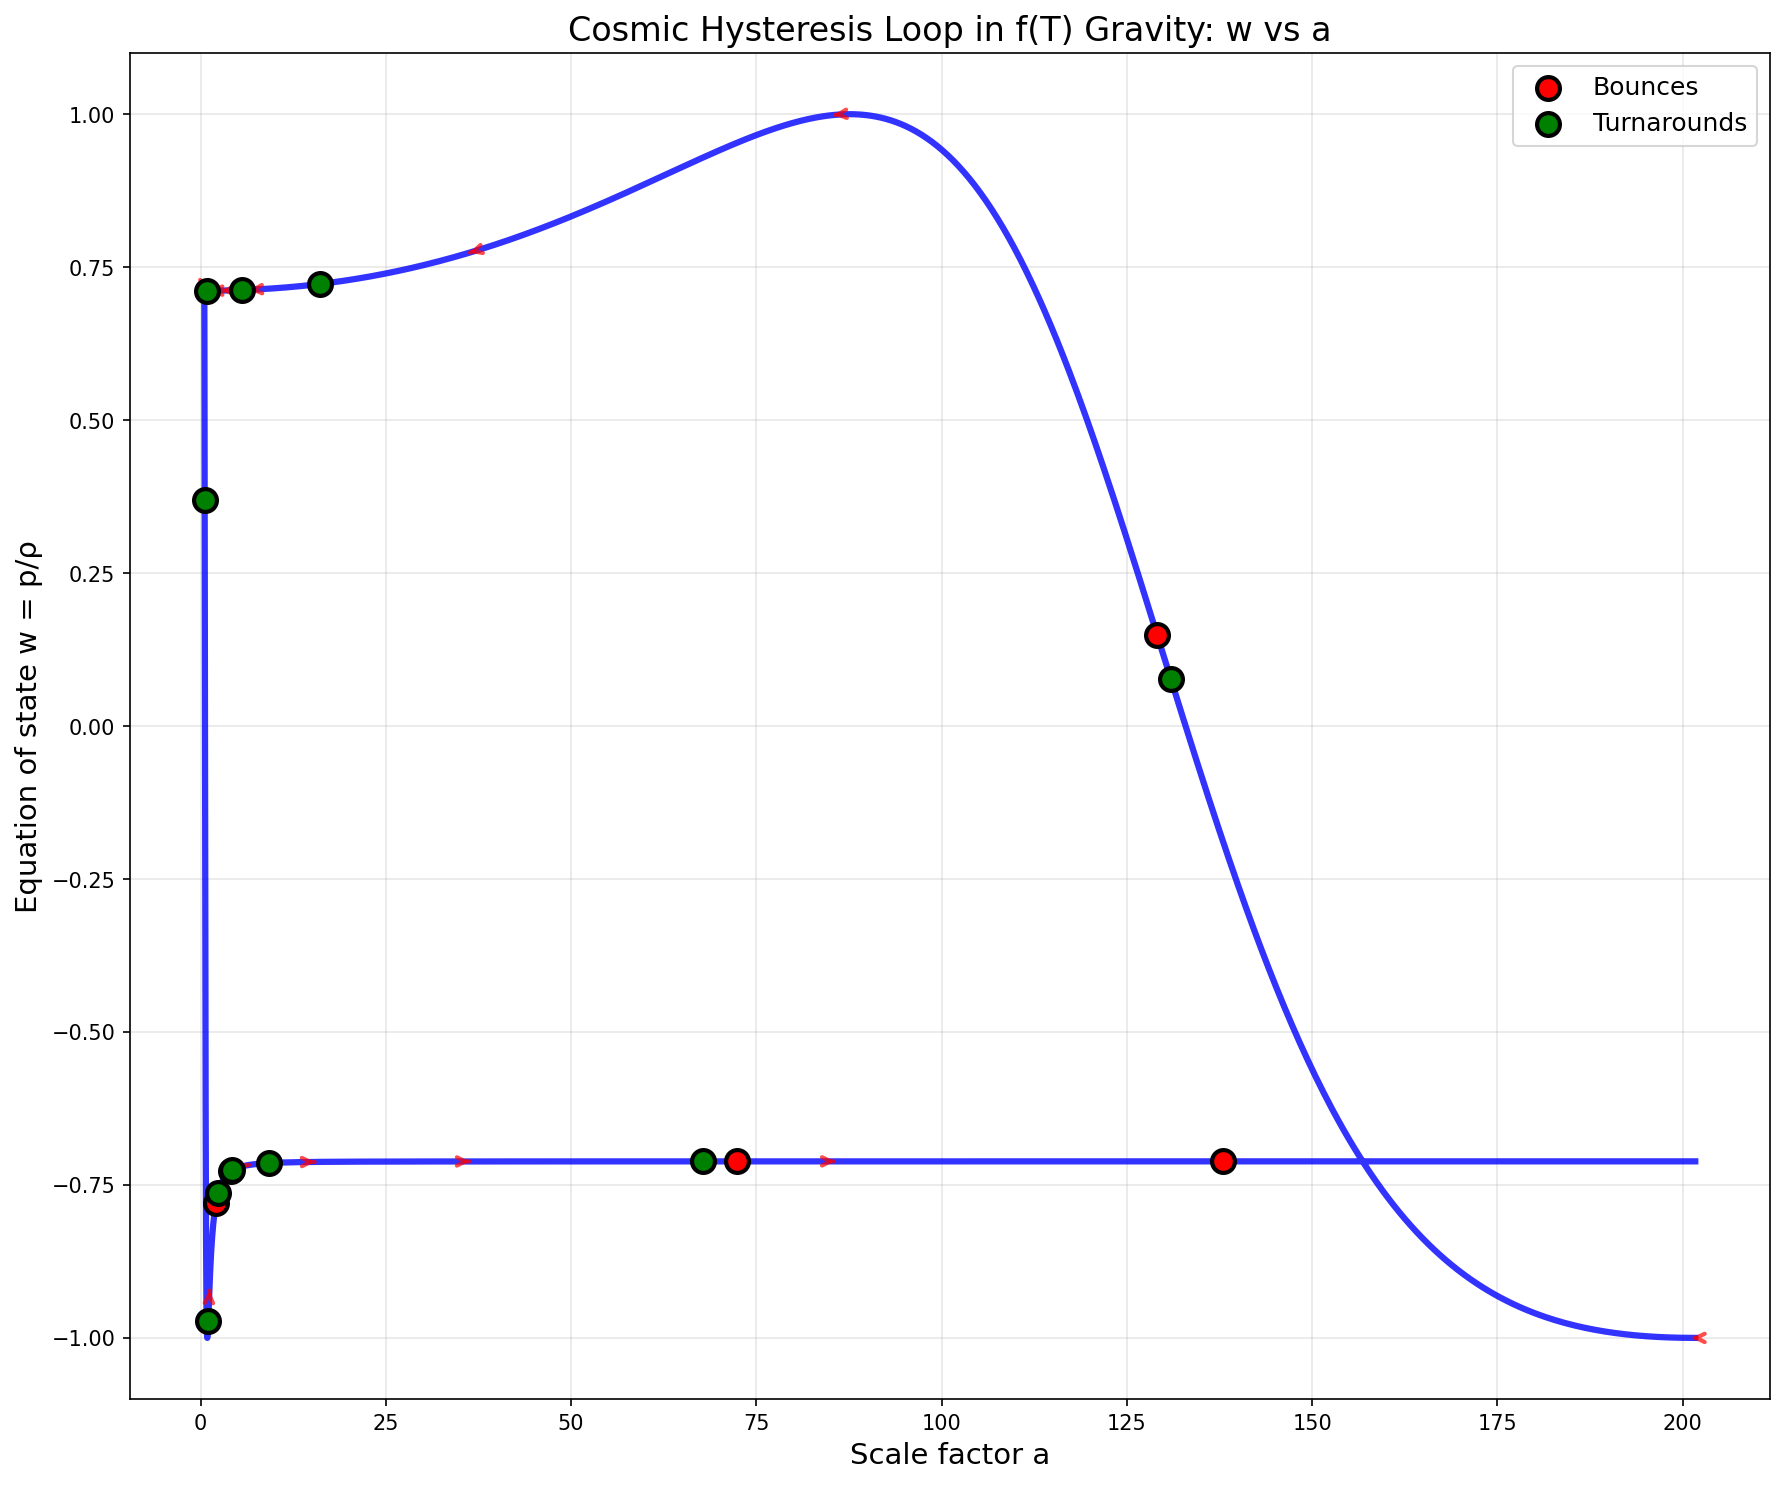Image resolution: width=1784 pixels, height=1485 pixels.
Task: Click the plot title about Cosmic Hysteresis Loop
Action: [949, 30]
